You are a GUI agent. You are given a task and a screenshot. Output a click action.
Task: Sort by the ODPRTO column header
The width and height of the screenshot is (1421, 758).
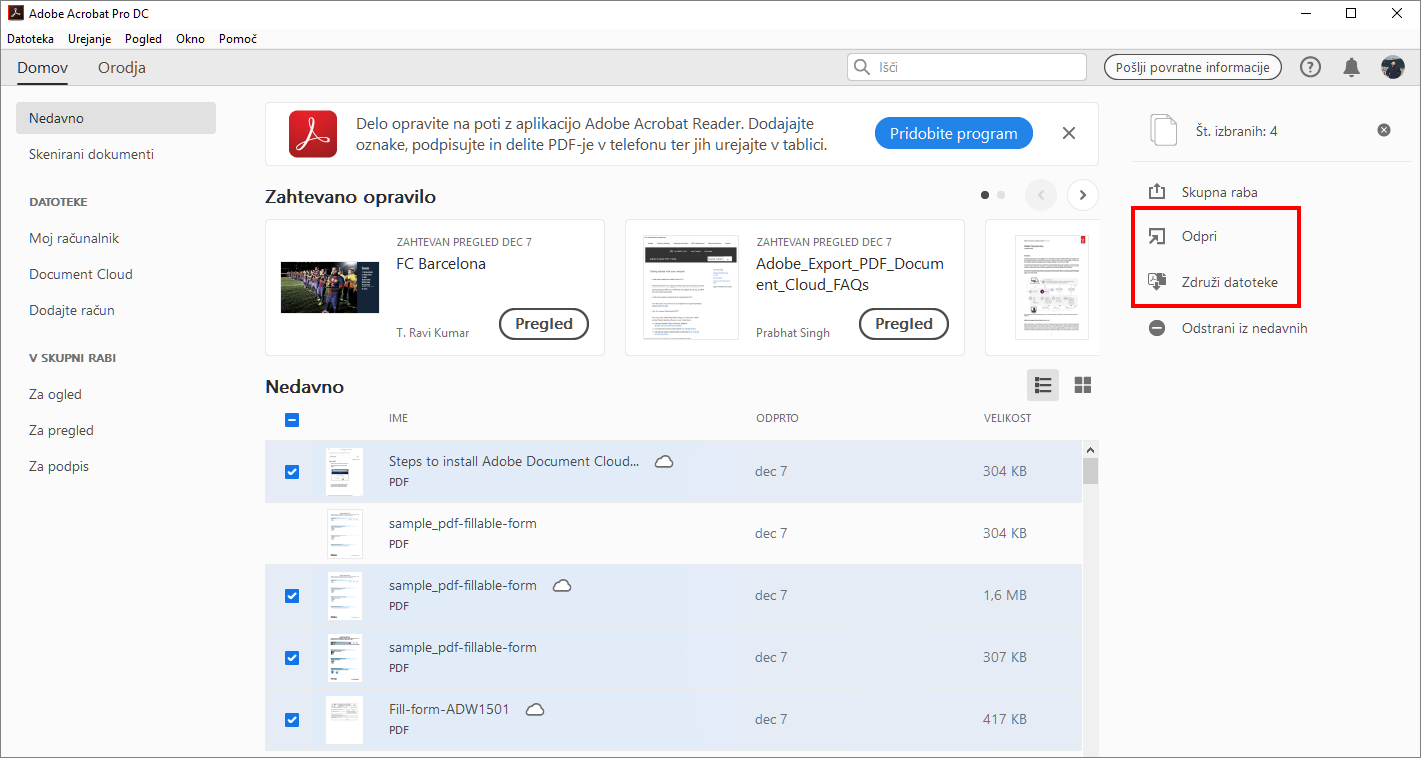pyautogui.click(x=777, y=418)
